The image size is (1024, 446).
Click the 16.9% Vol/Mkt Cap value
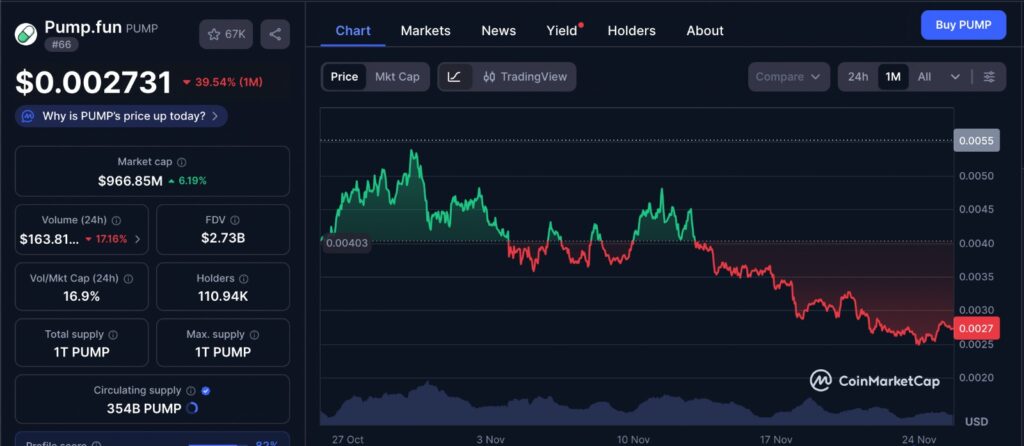(x=82, y=296)
